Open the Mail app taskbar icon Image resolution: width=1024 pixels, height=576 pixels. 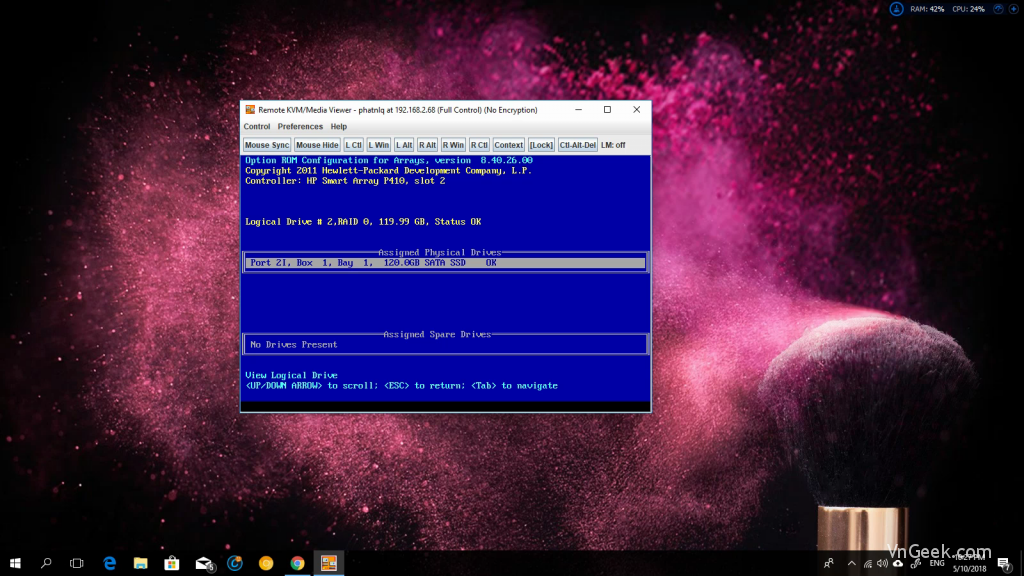pyautogui.click(x=203, y=563)
